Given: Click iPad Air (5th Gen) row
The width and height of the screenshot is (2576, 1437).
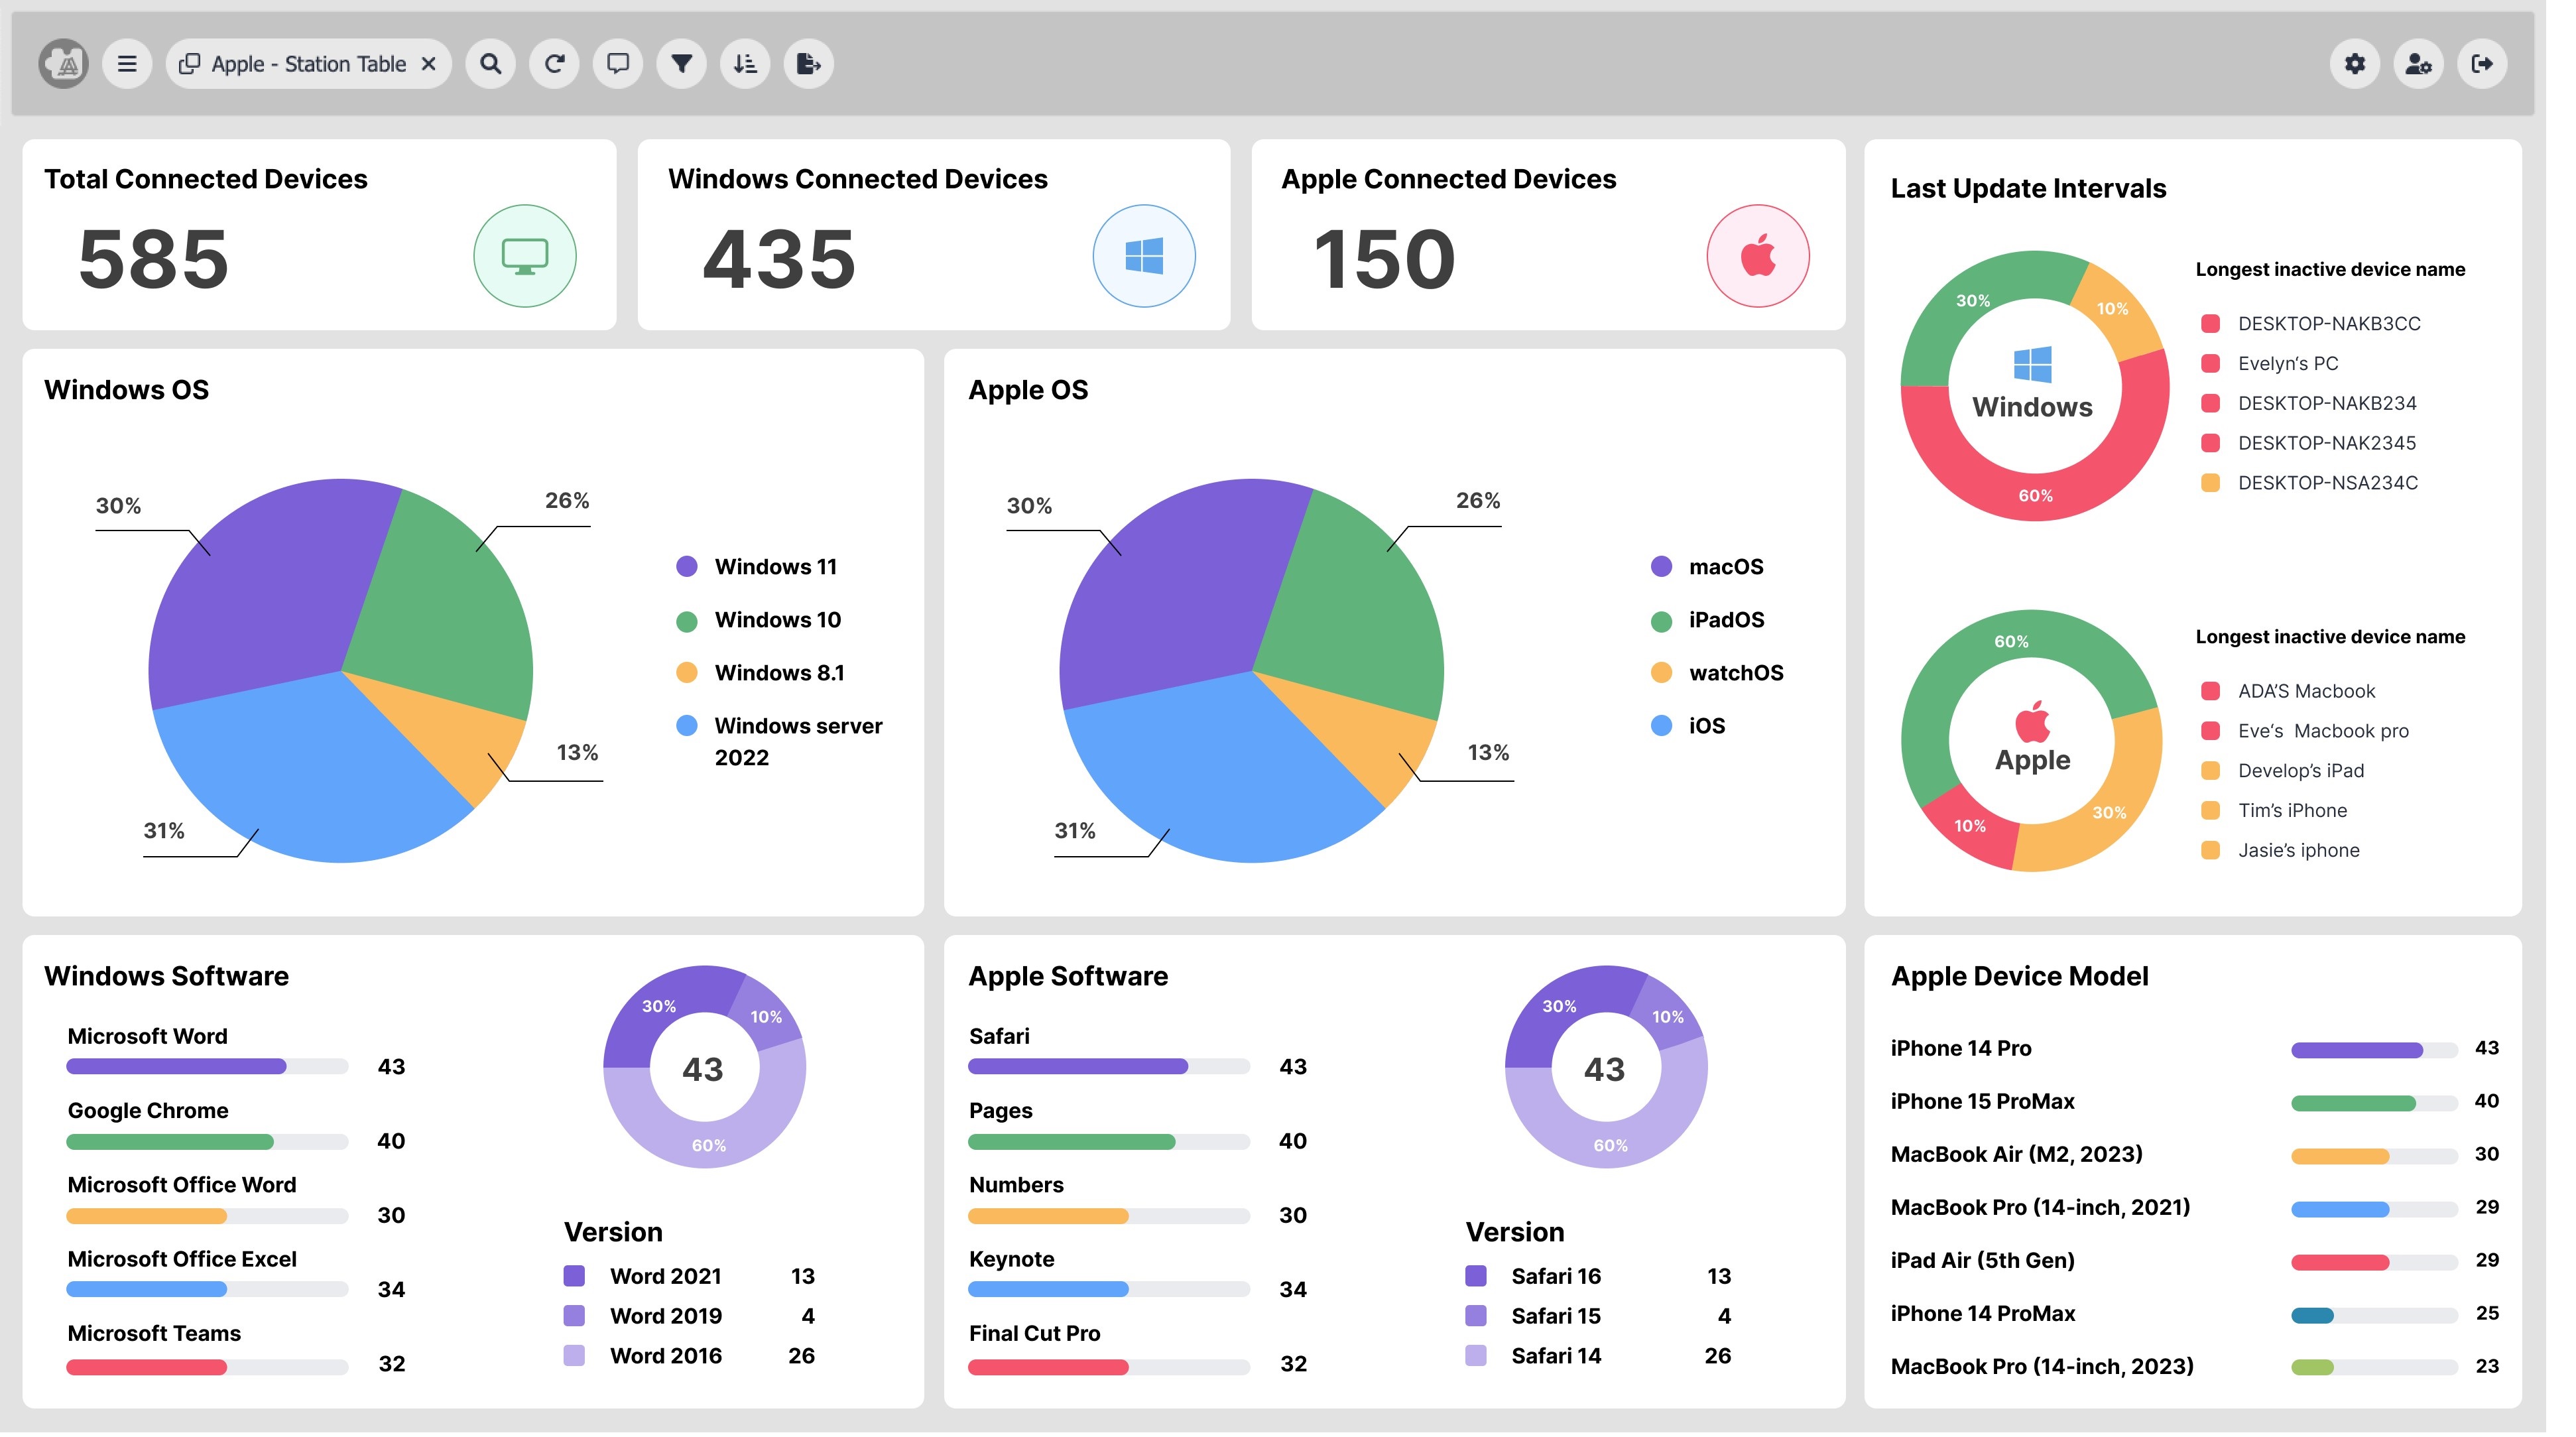Looking at the screenshot, I should 2194,1262.
